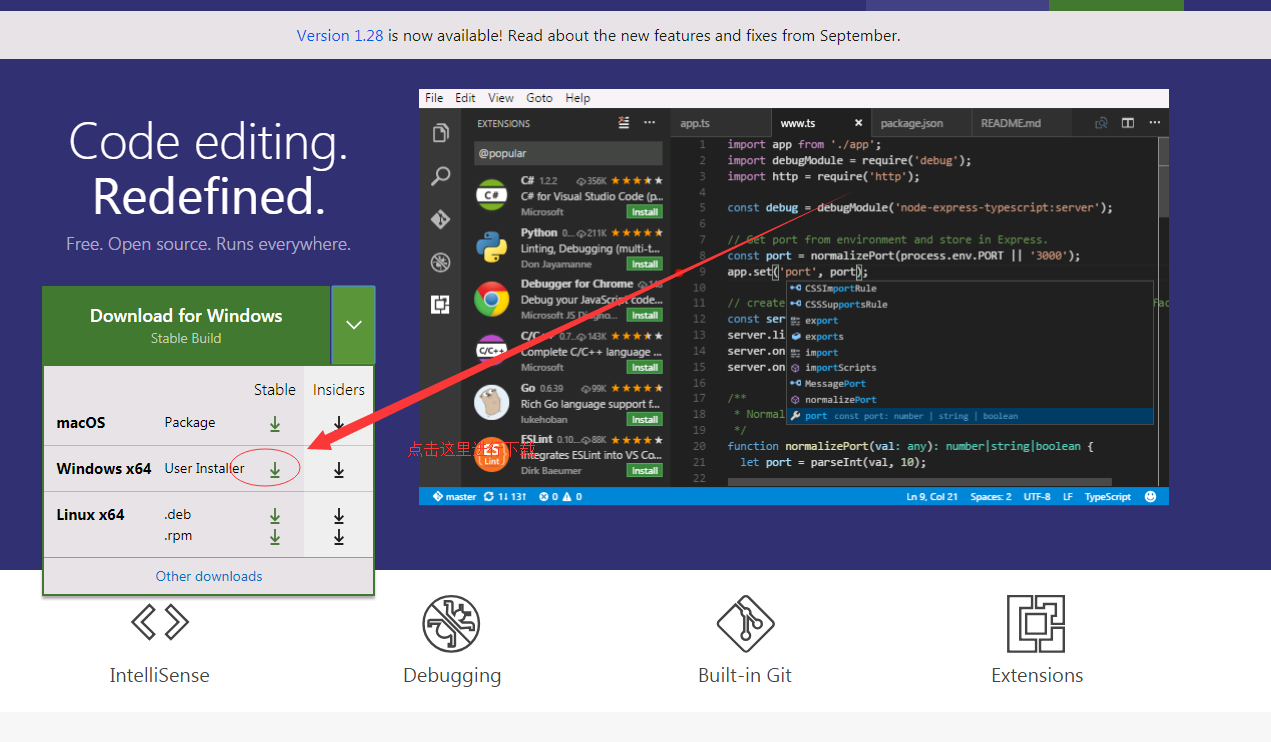Click the Extensions blocks icon below the screenshot
This screenshot has height=742, width=1271.
1036,624
